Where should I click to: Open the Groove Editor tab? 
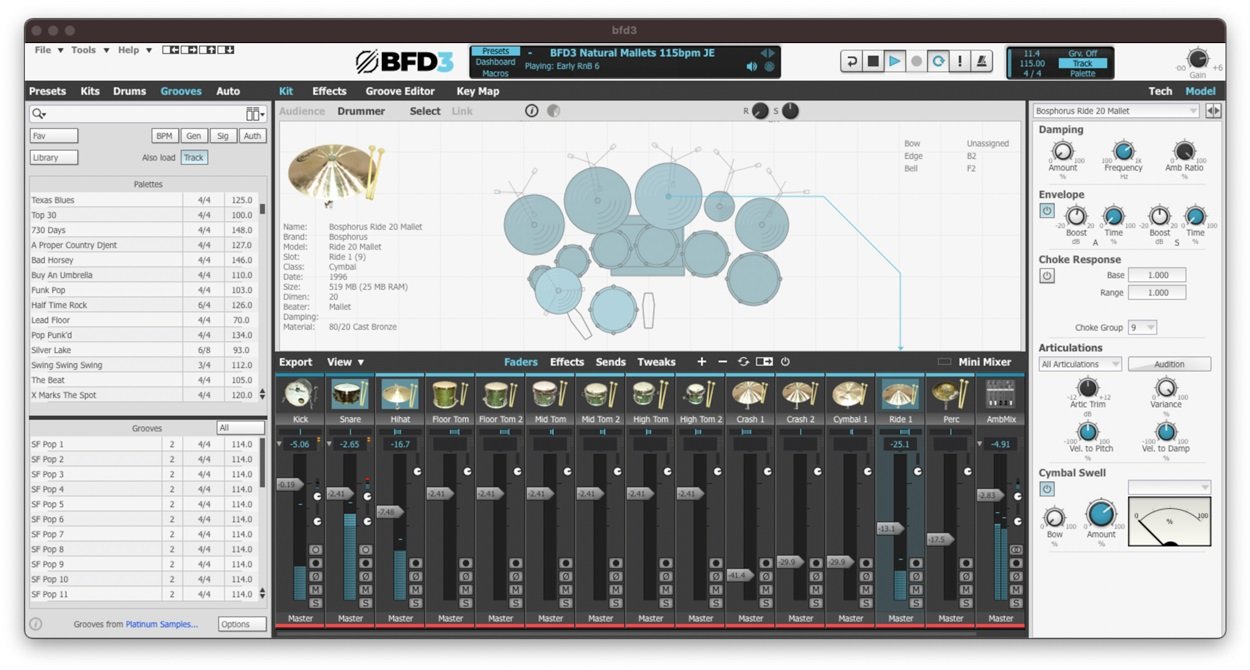pyautogui.click(x=400, y=91)
